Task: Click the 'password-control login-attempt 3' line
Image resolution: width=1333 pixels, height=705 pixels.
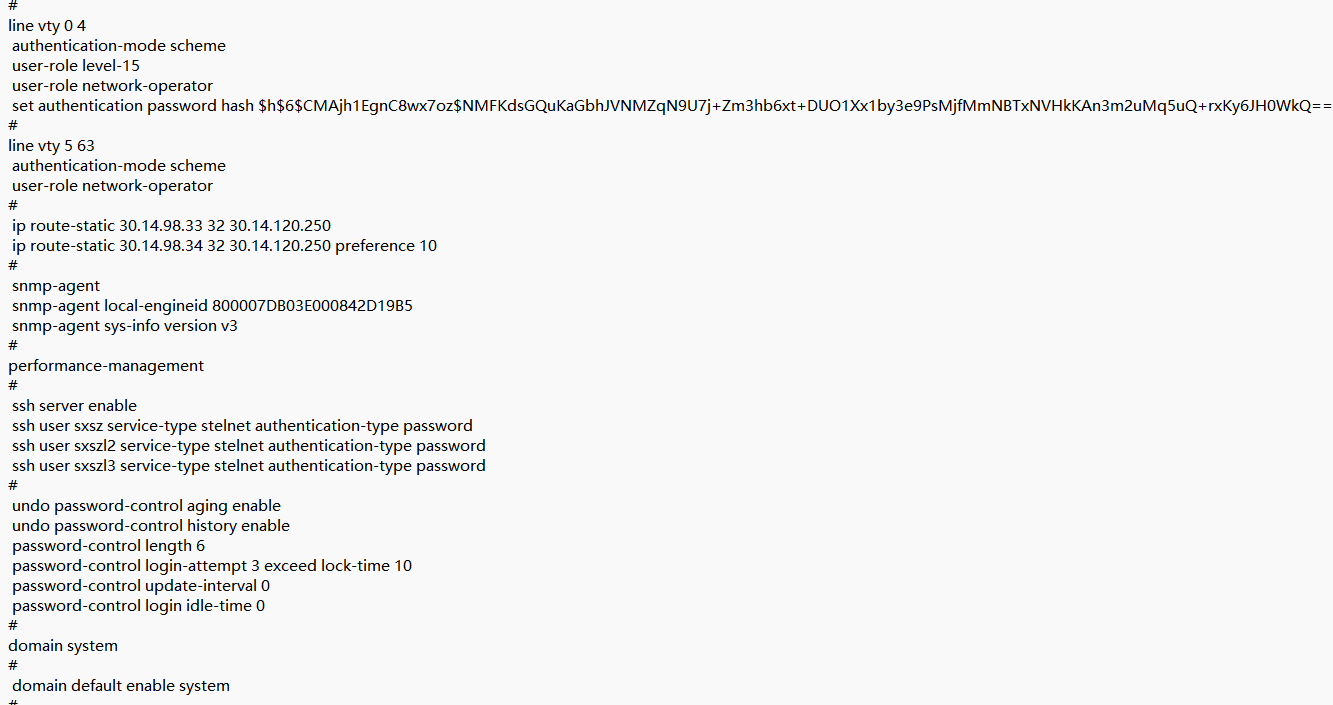Action: click(x=212, y=565)
